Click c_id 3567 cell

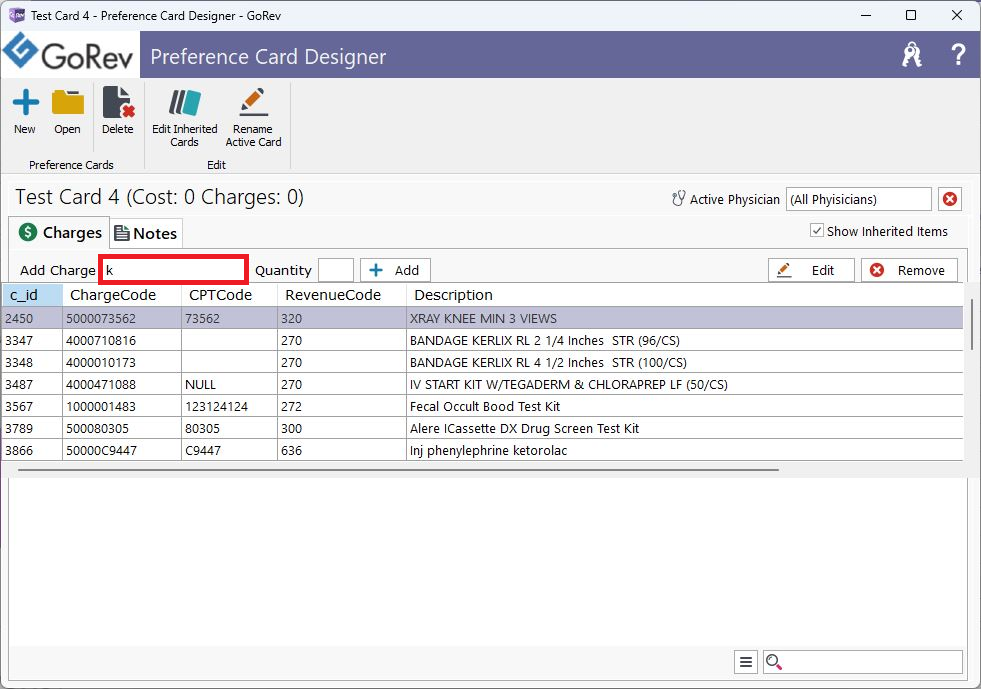(x=32, y=406)
